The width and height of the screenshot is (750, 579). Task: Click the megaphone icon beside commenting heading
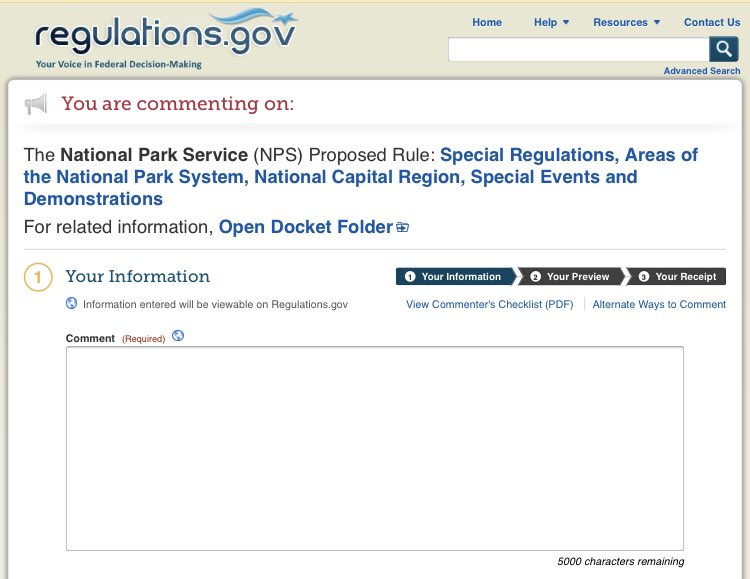36,104
